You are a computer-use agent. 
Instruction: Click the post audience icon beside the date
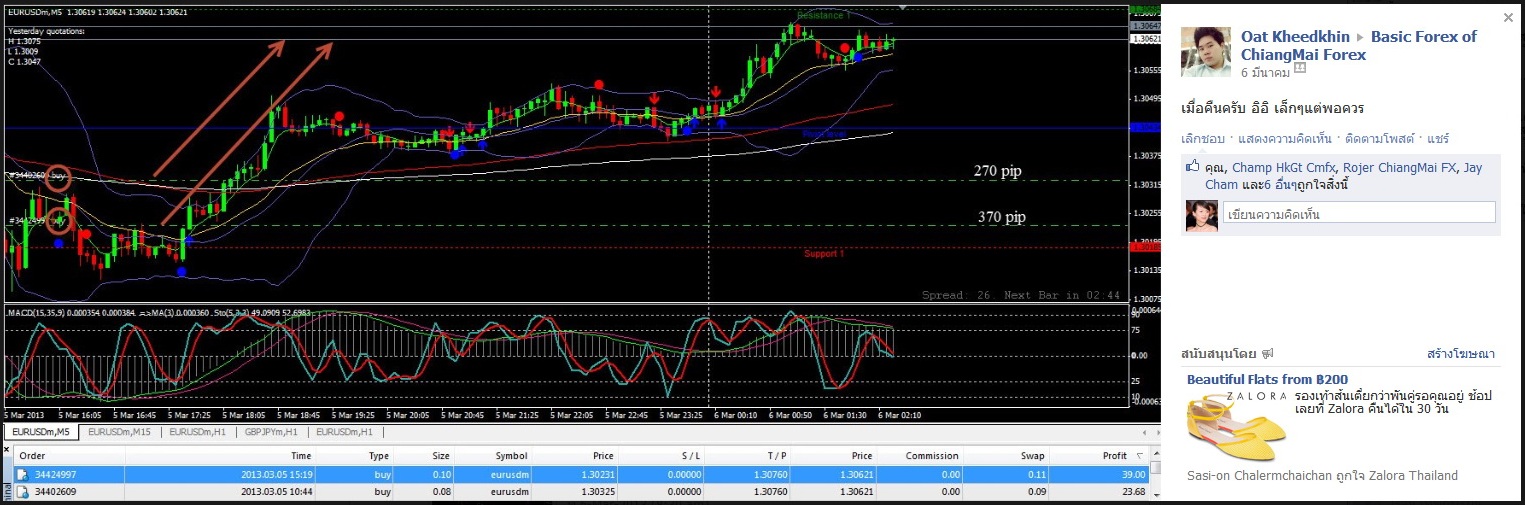[x=1300, y=68]
